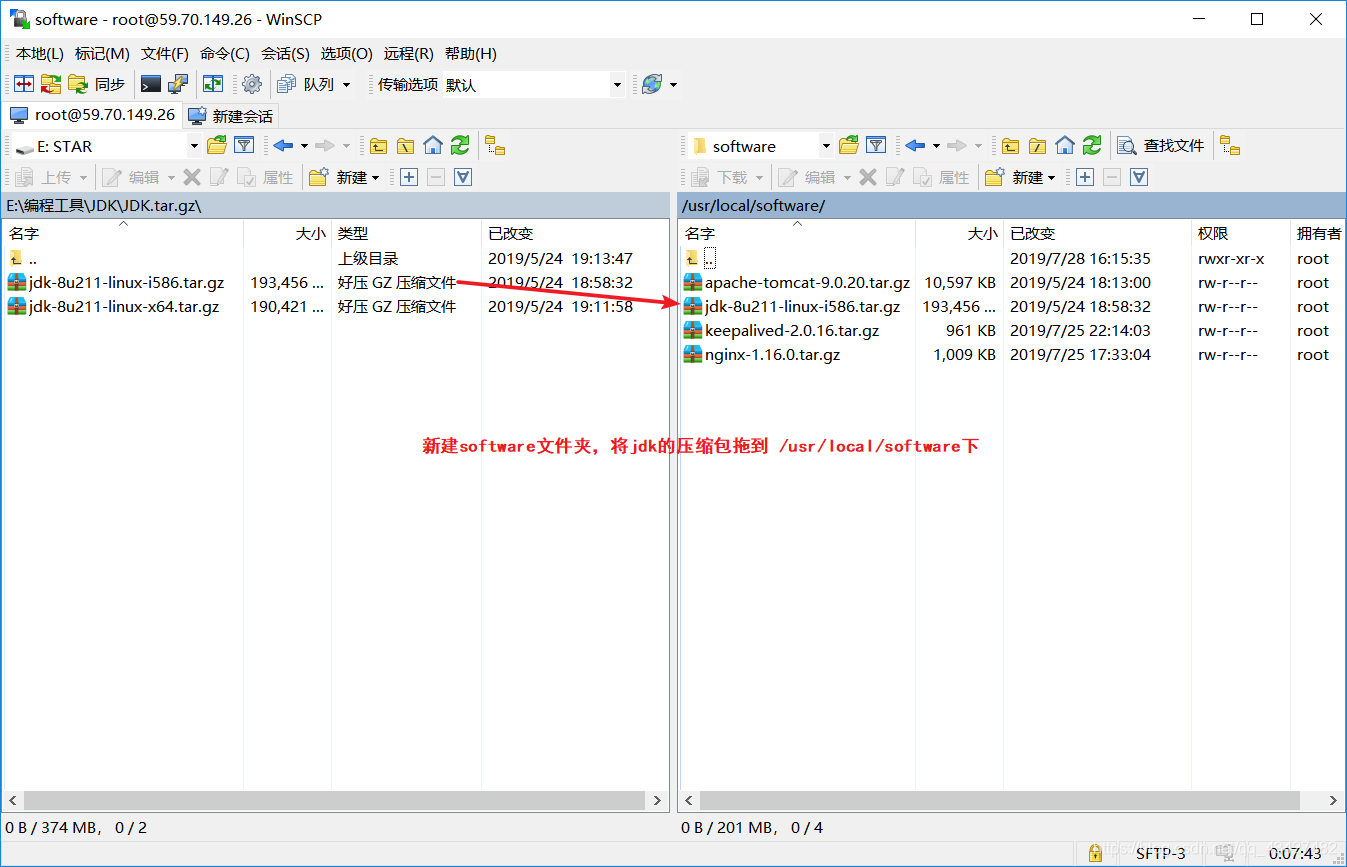The image size is (1347, 867).
Task: Go to local root directory icon
Action: 405,146
